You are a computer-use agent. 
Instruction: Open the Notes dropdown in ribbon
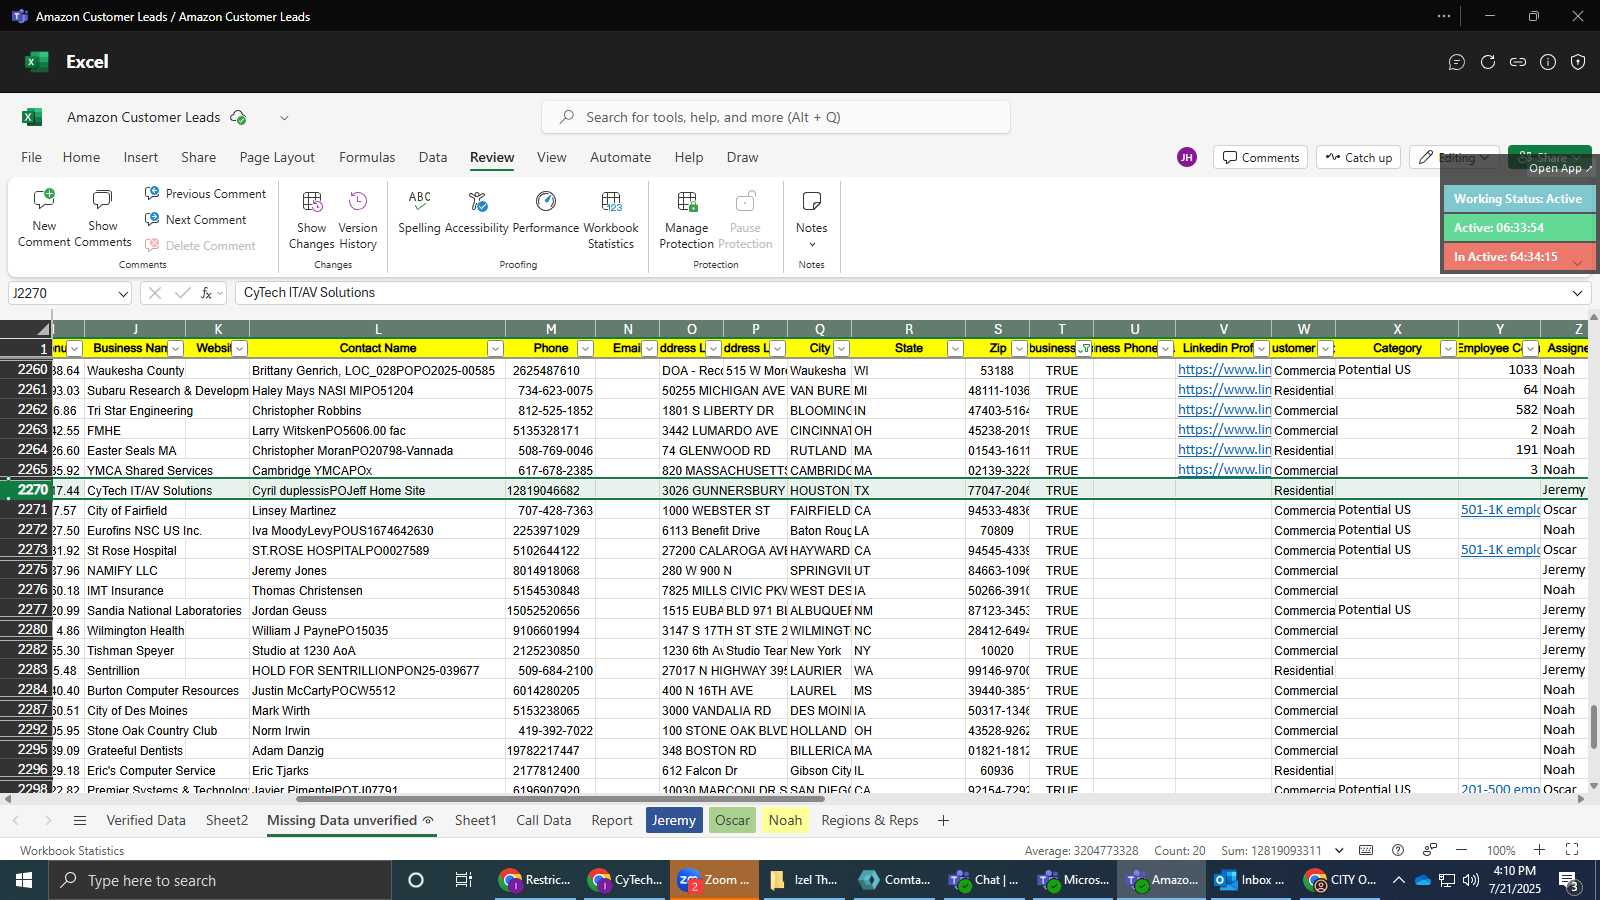point(812,244)
